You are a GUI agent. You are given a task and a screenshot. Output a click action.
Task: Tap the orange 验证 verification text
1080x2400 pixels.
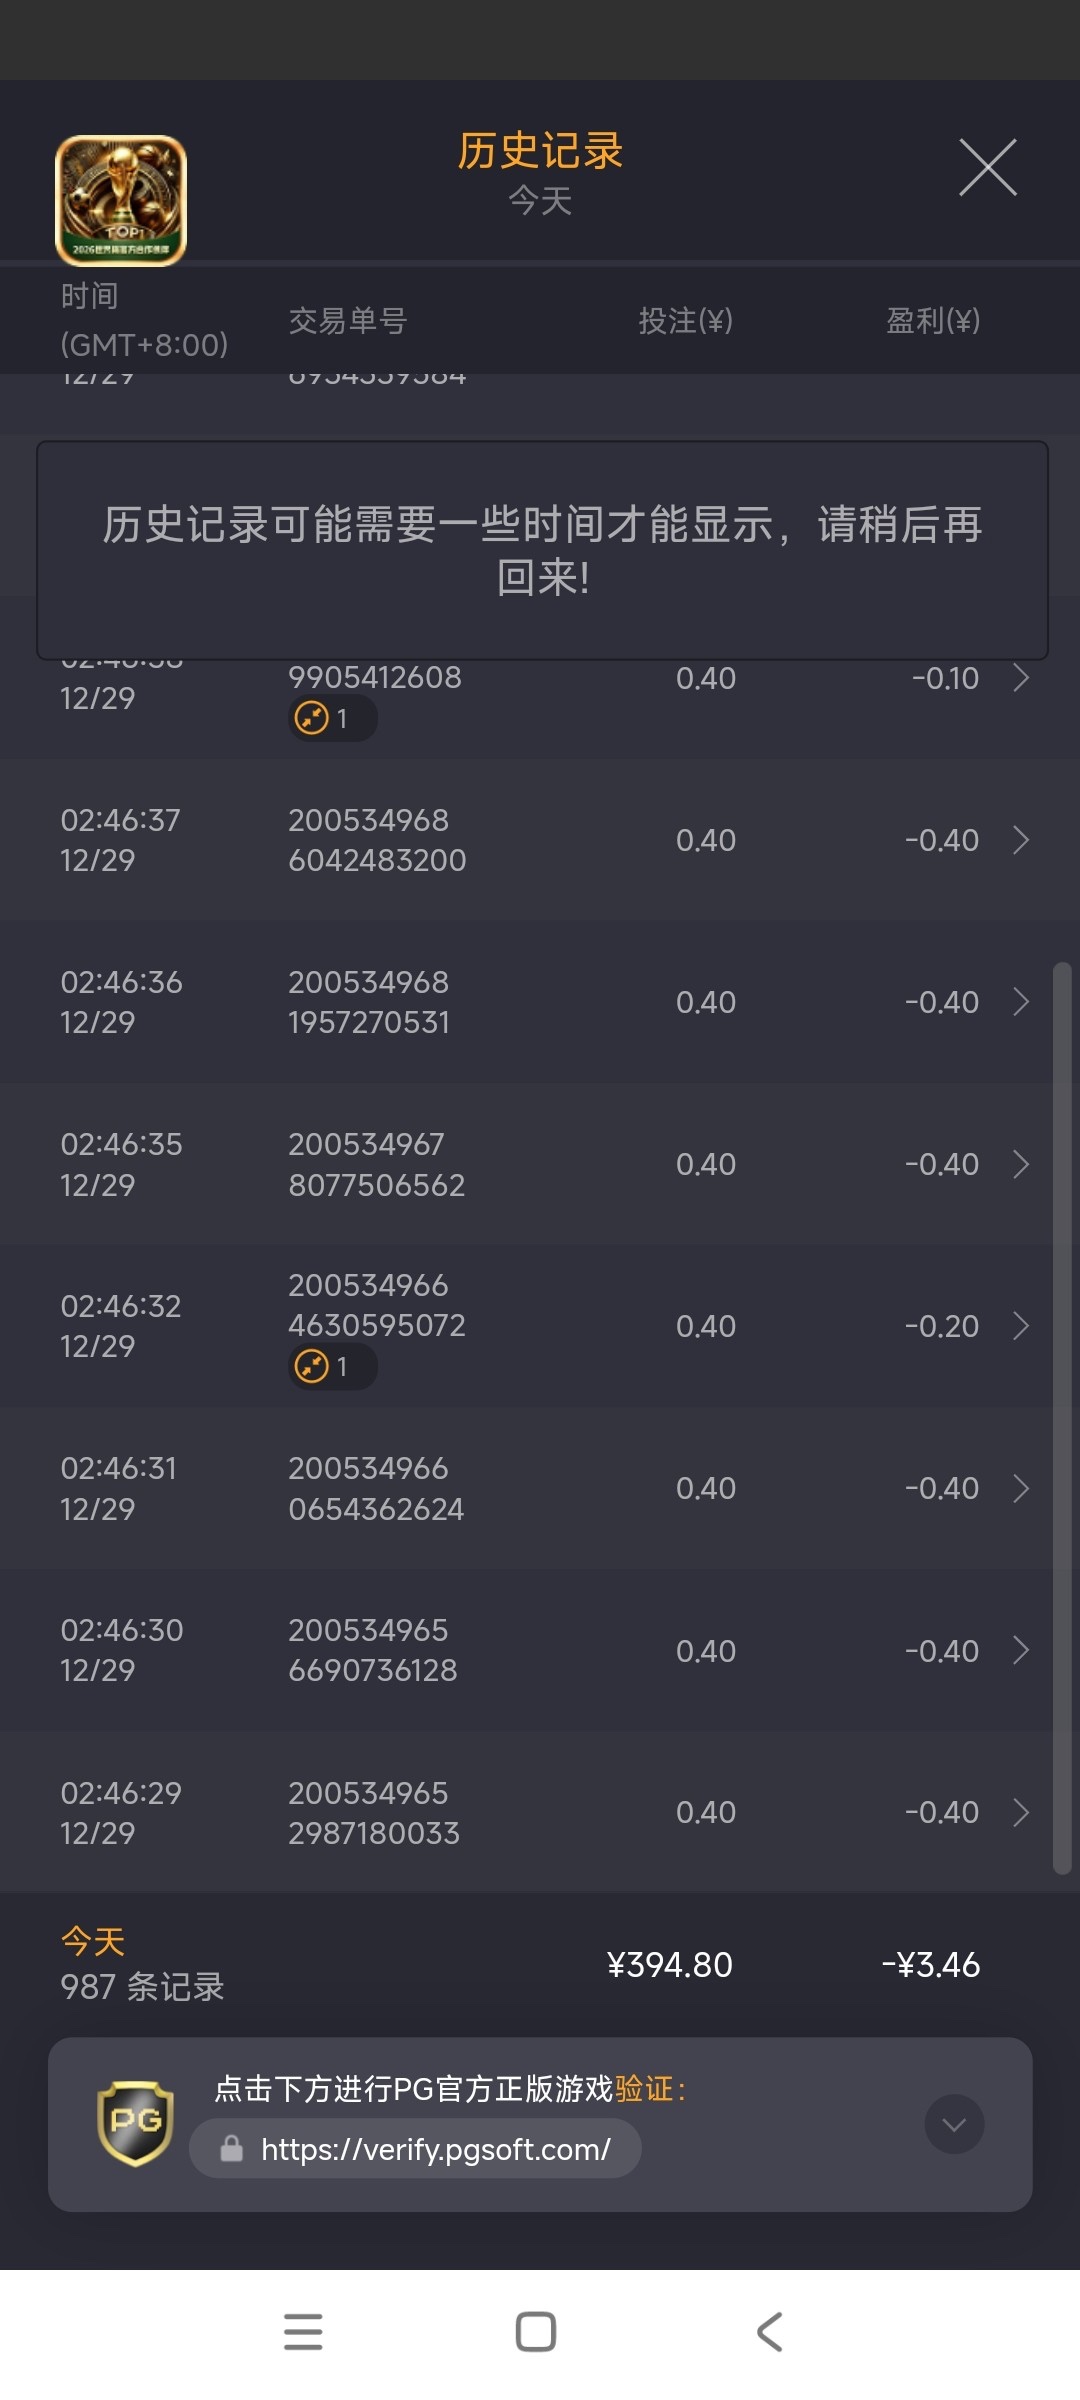[644, 2089]
